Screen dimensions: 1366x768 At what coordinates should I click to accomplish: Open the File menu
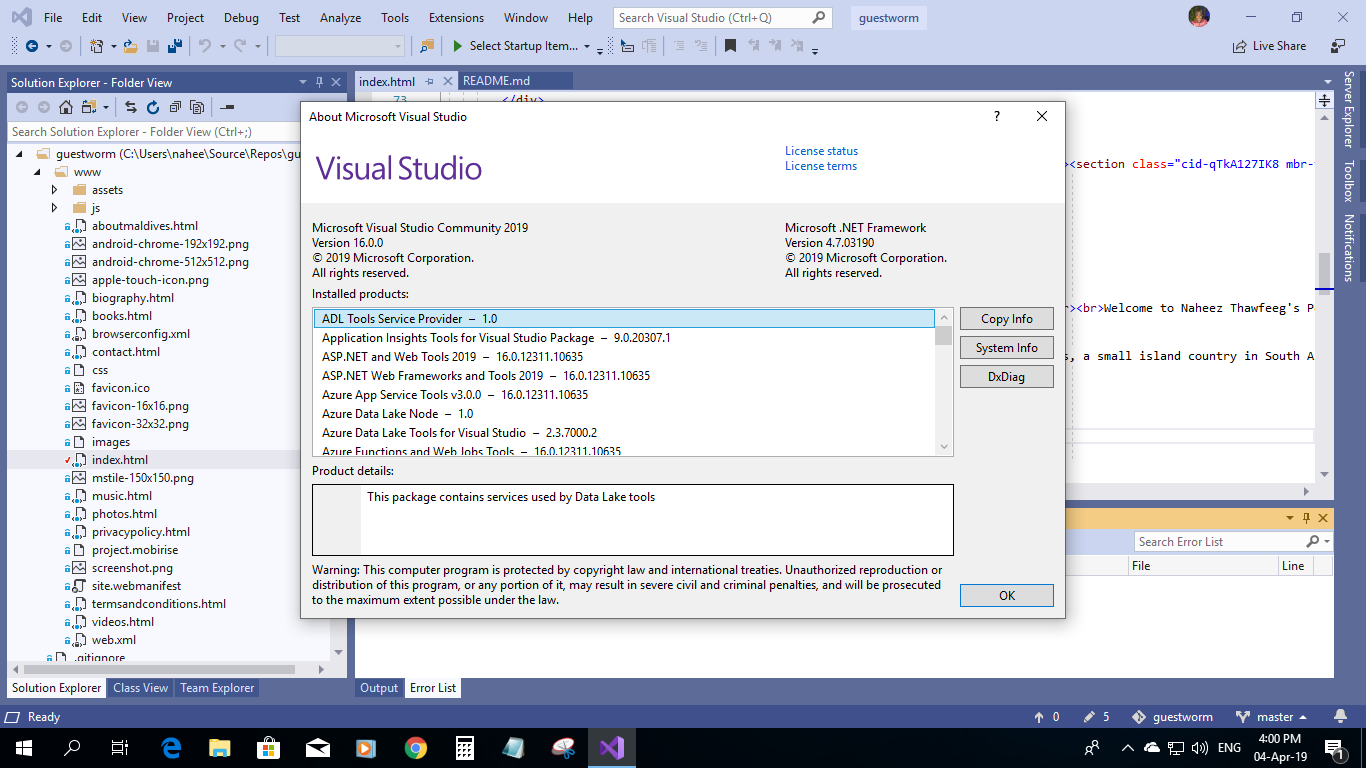click(53, 18)
